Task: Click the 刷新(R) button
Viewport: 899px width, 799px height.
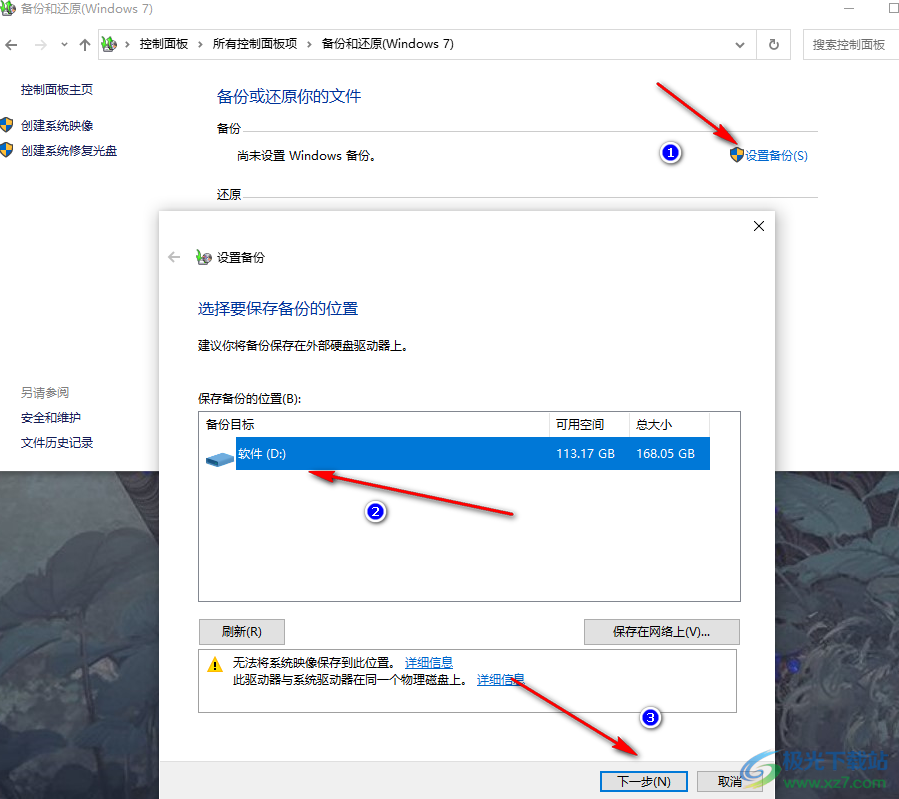Action: [x=242, y=632]
